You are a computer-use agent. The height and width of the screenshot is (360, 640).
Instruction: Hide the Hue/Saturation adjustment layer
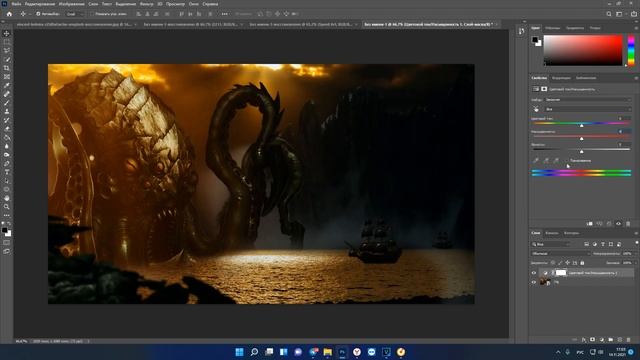tap(534, 273)
